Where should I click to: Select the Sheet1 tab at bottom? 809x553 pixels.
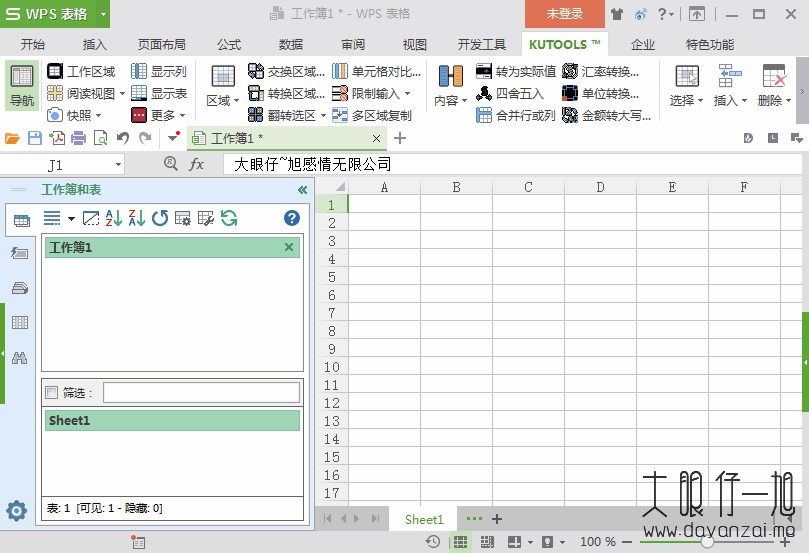click(424, 519)
